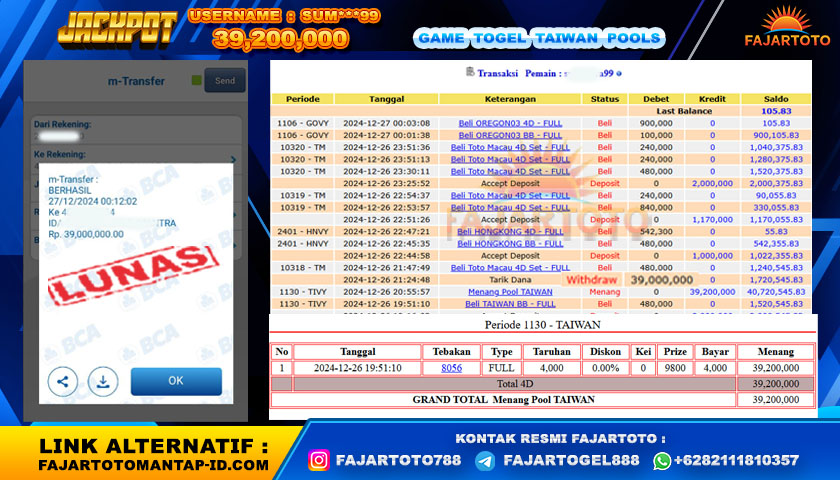Click the Last Balance value 105.83
The width and height of the screenshot is (840, 480).
(x=776, y=111)
